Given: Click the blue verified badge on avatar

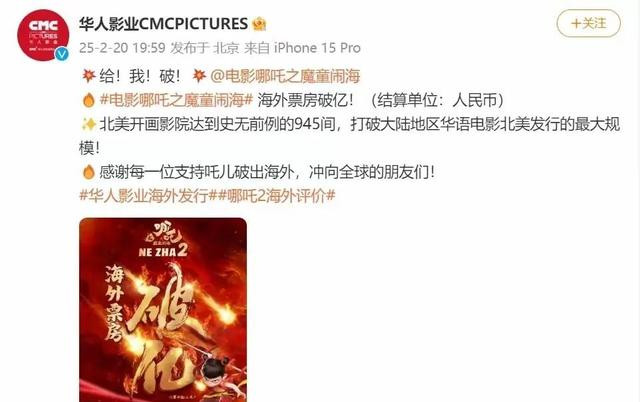Looking at the screenshot, I should tap(62, 54).
